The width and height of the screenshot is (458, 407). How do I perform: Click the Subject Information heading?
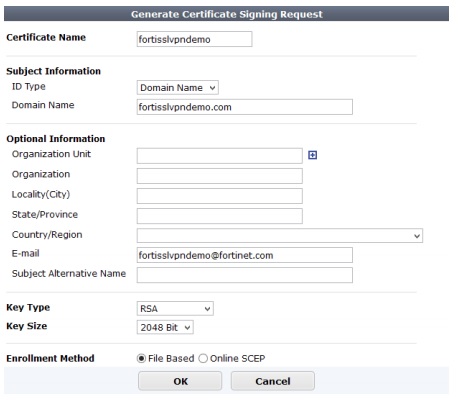(53, 71)
